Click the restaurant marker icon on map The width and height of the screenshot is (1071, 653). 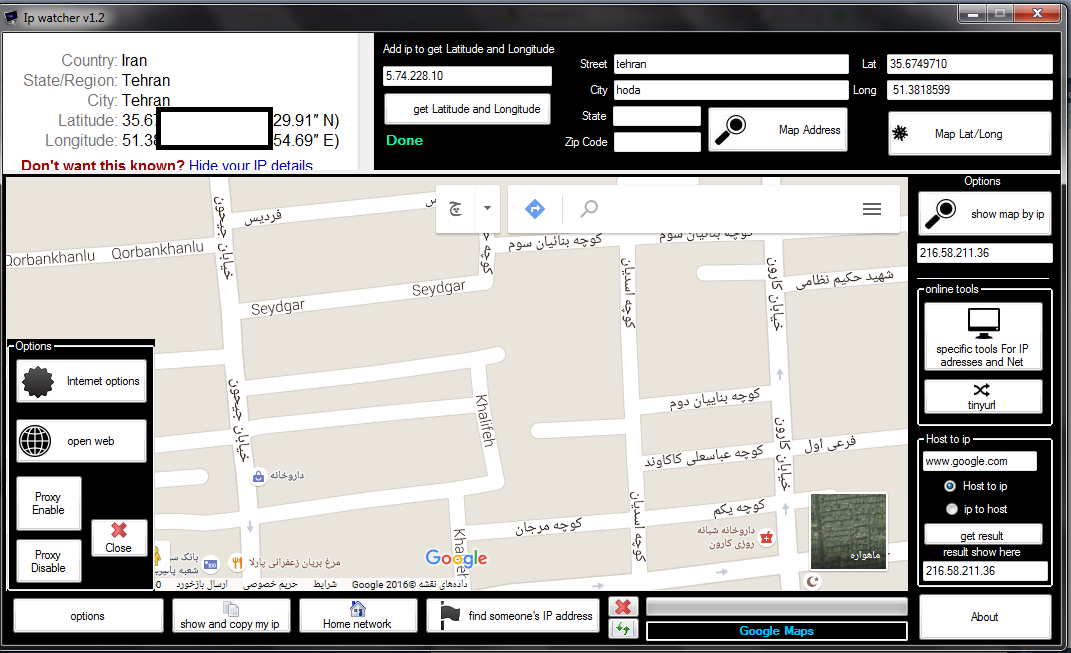pos(236,563)
